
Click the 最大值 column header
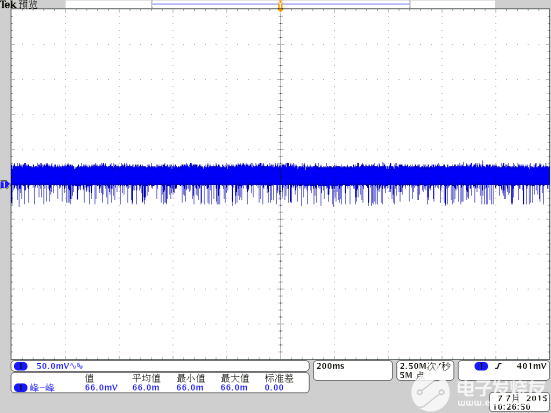pyautogui.click(x=235, y=378)
